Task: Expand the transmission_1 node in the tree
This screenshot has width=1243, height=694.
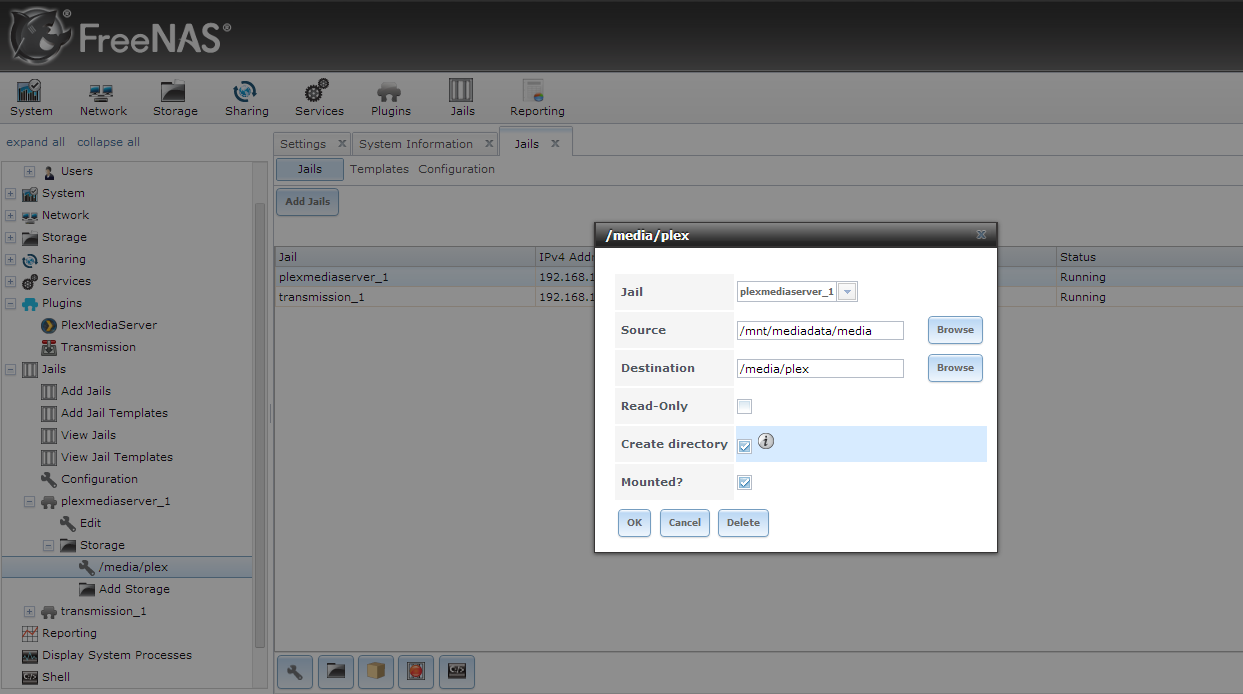Action: click(x=29, y=612)
